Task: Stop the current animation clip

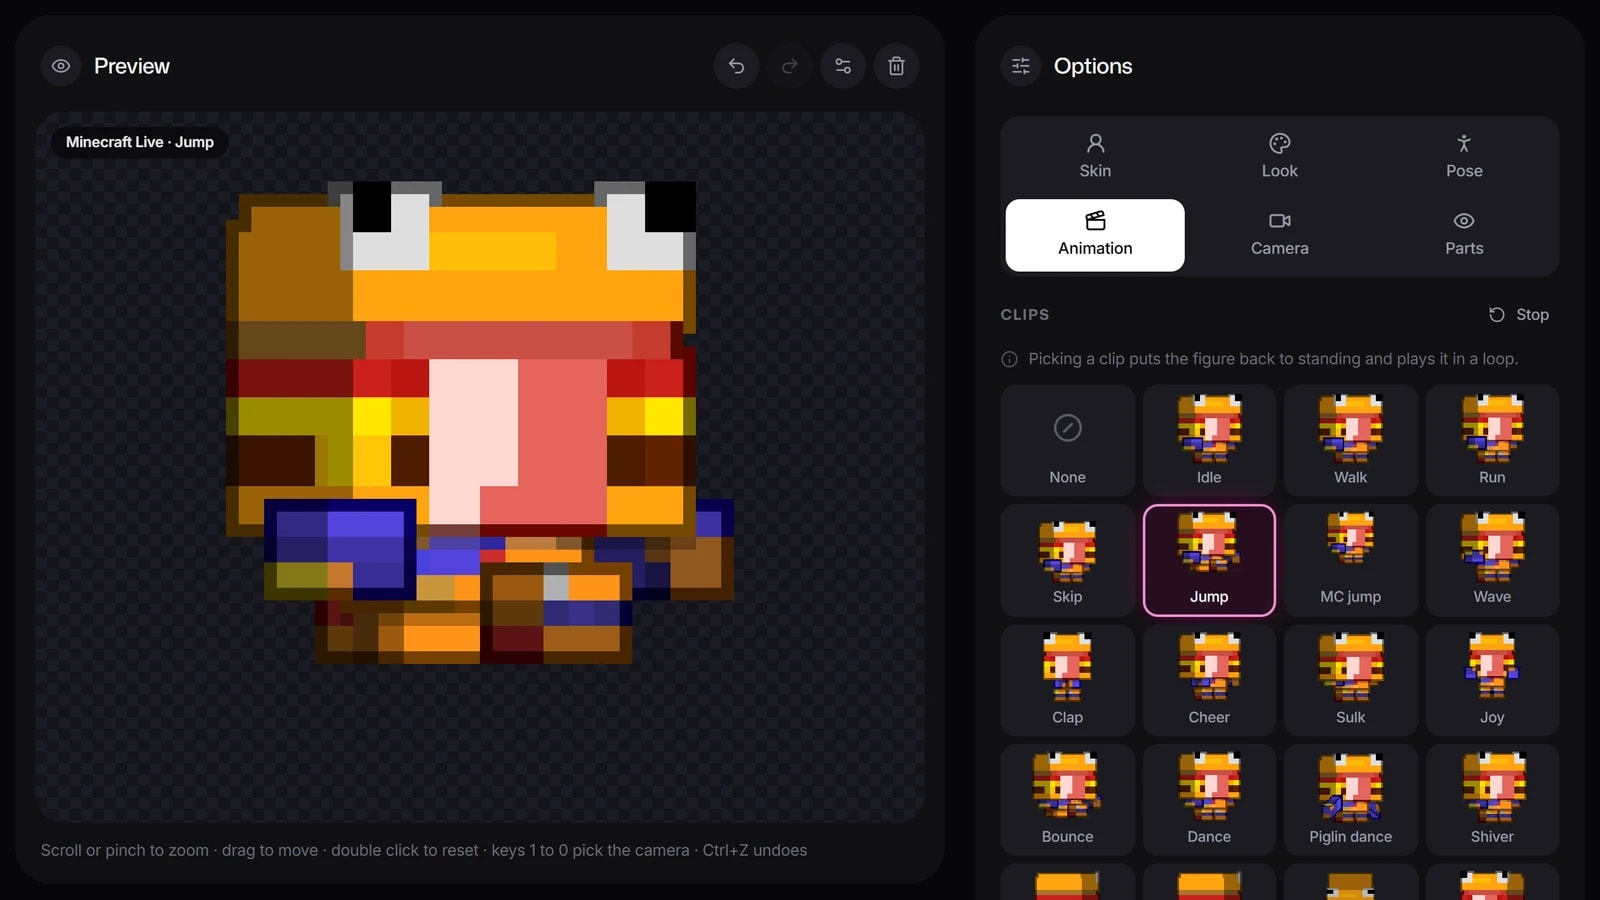Action: point(1519,314)
